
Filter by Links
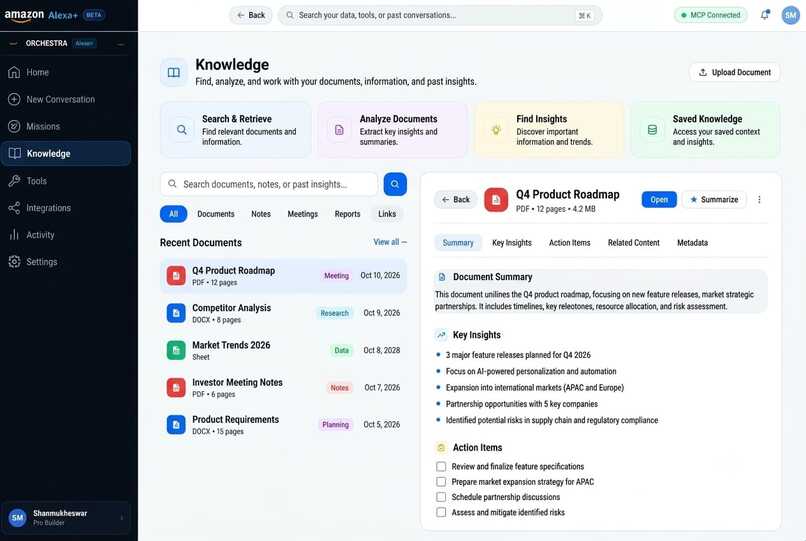tap(387, 214)
